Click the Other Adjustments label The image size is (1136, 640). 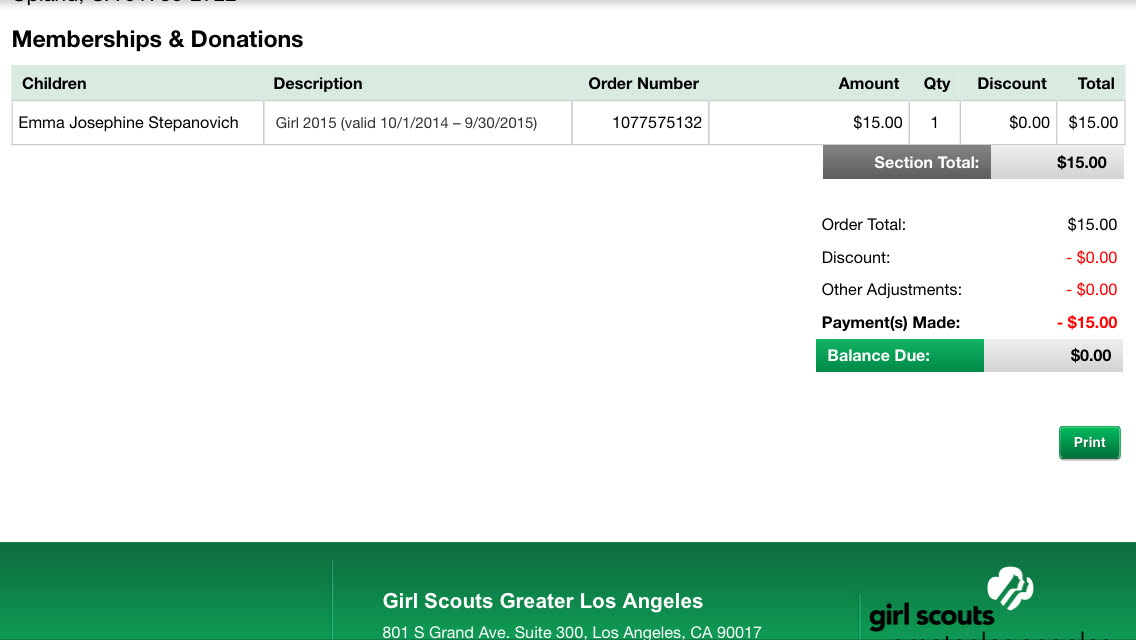tap(891, 289)
